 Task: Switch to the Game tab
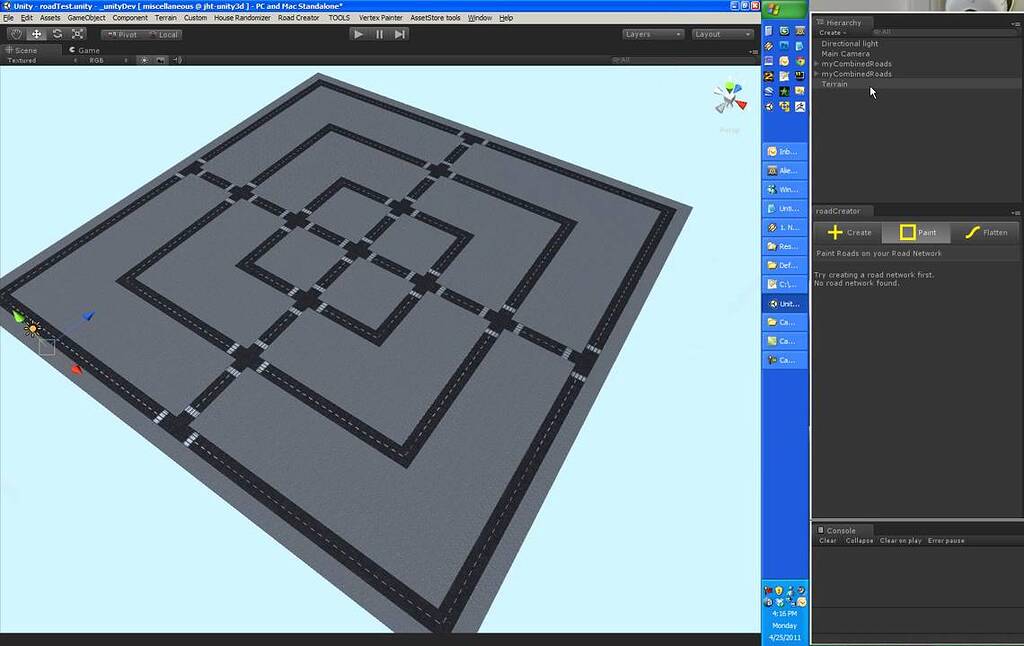click(85, 50)
